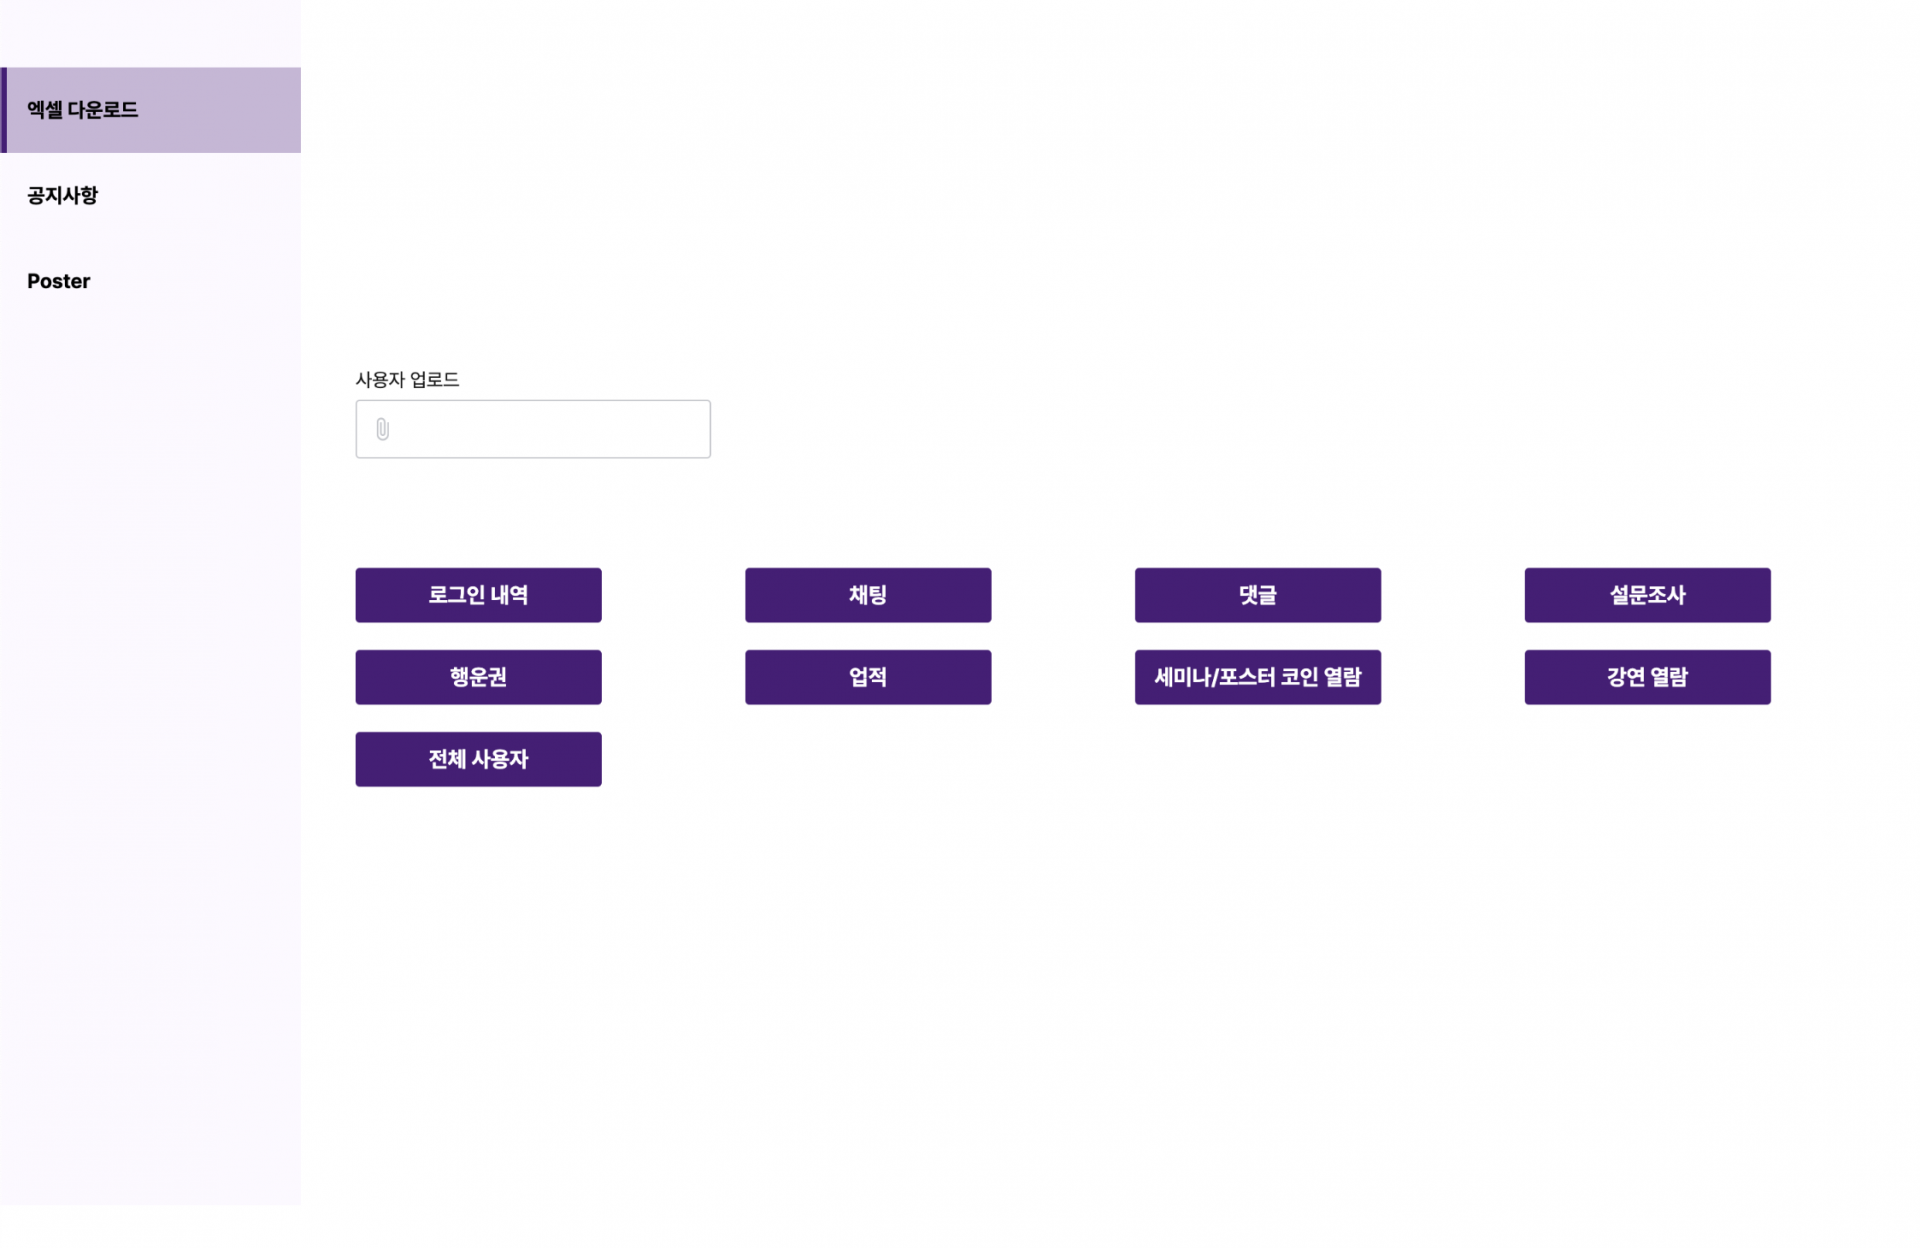The image size is (1920, 1248).
Task: Go to 공지사항 in the sidebar
Action: [63, 195]
